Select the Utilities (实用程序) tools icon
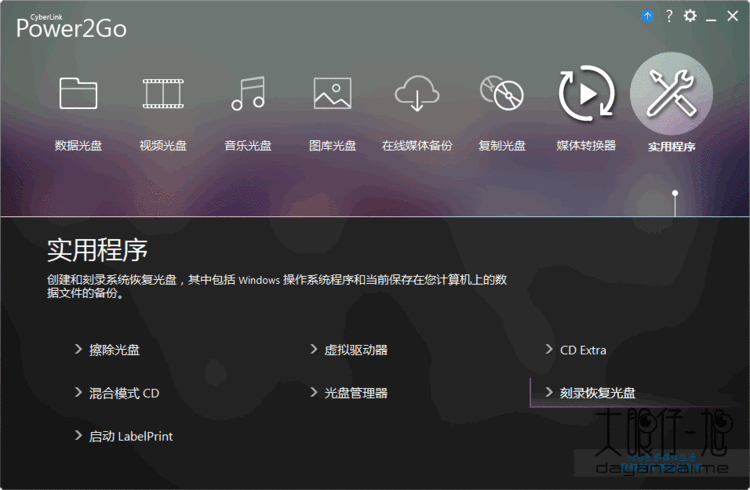 pos(672,93)
